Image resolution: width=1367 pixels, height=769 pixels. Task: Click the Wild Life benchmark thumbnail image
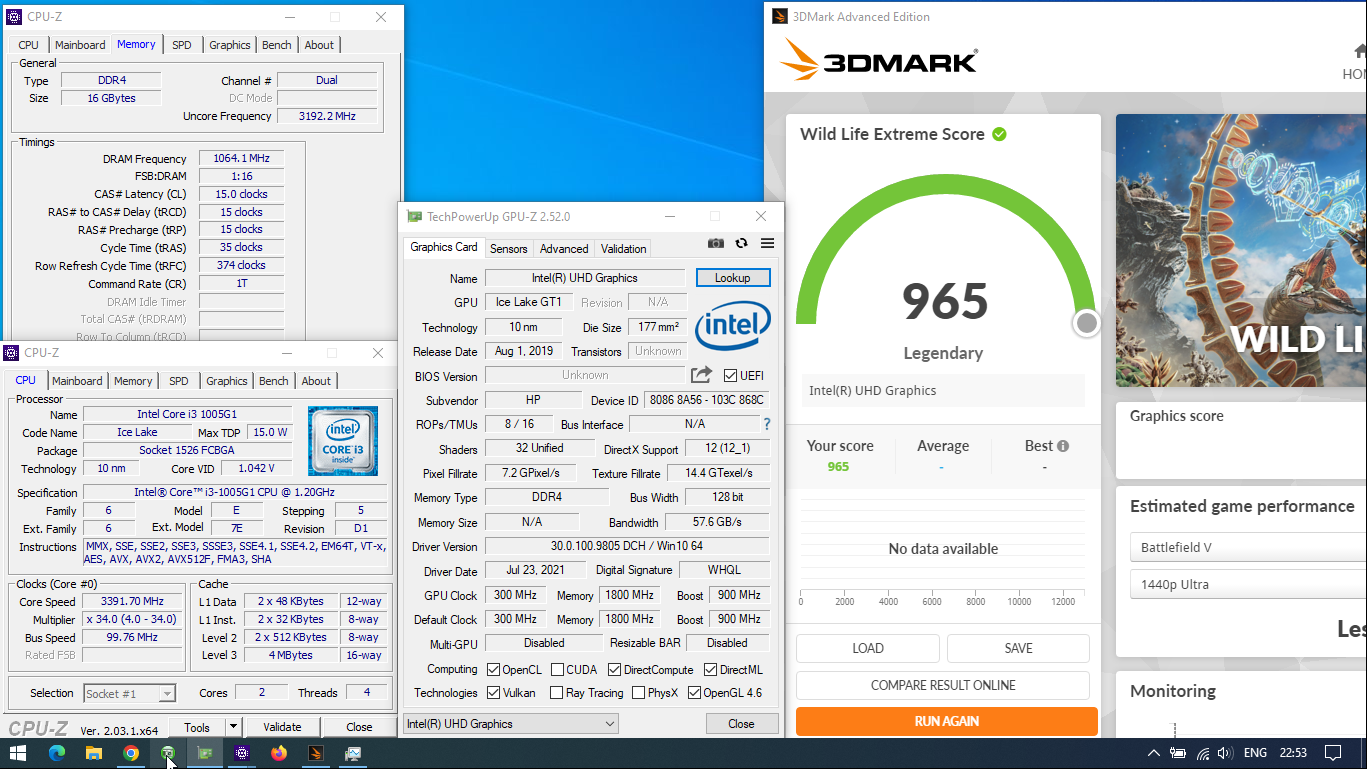point(1241,250)
